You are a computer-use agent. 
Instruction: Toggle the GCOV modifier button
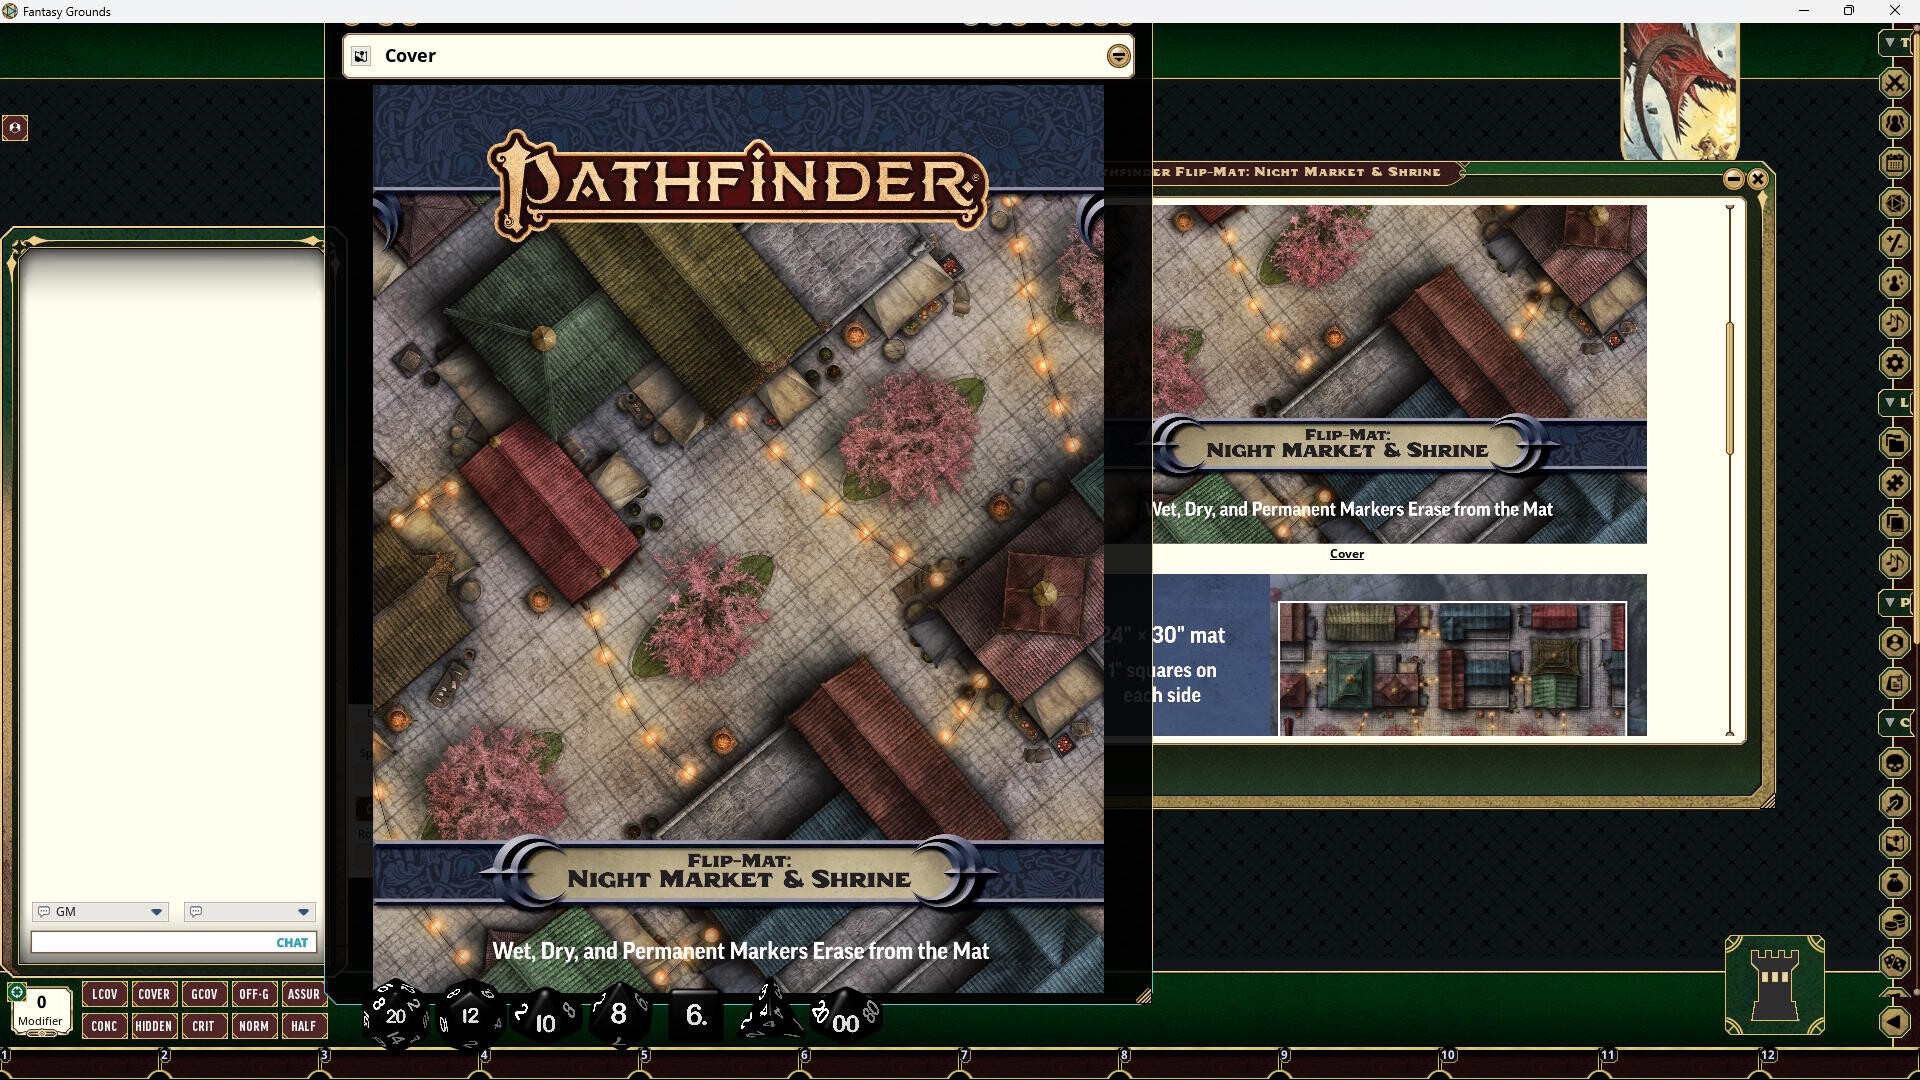[204, 994]
